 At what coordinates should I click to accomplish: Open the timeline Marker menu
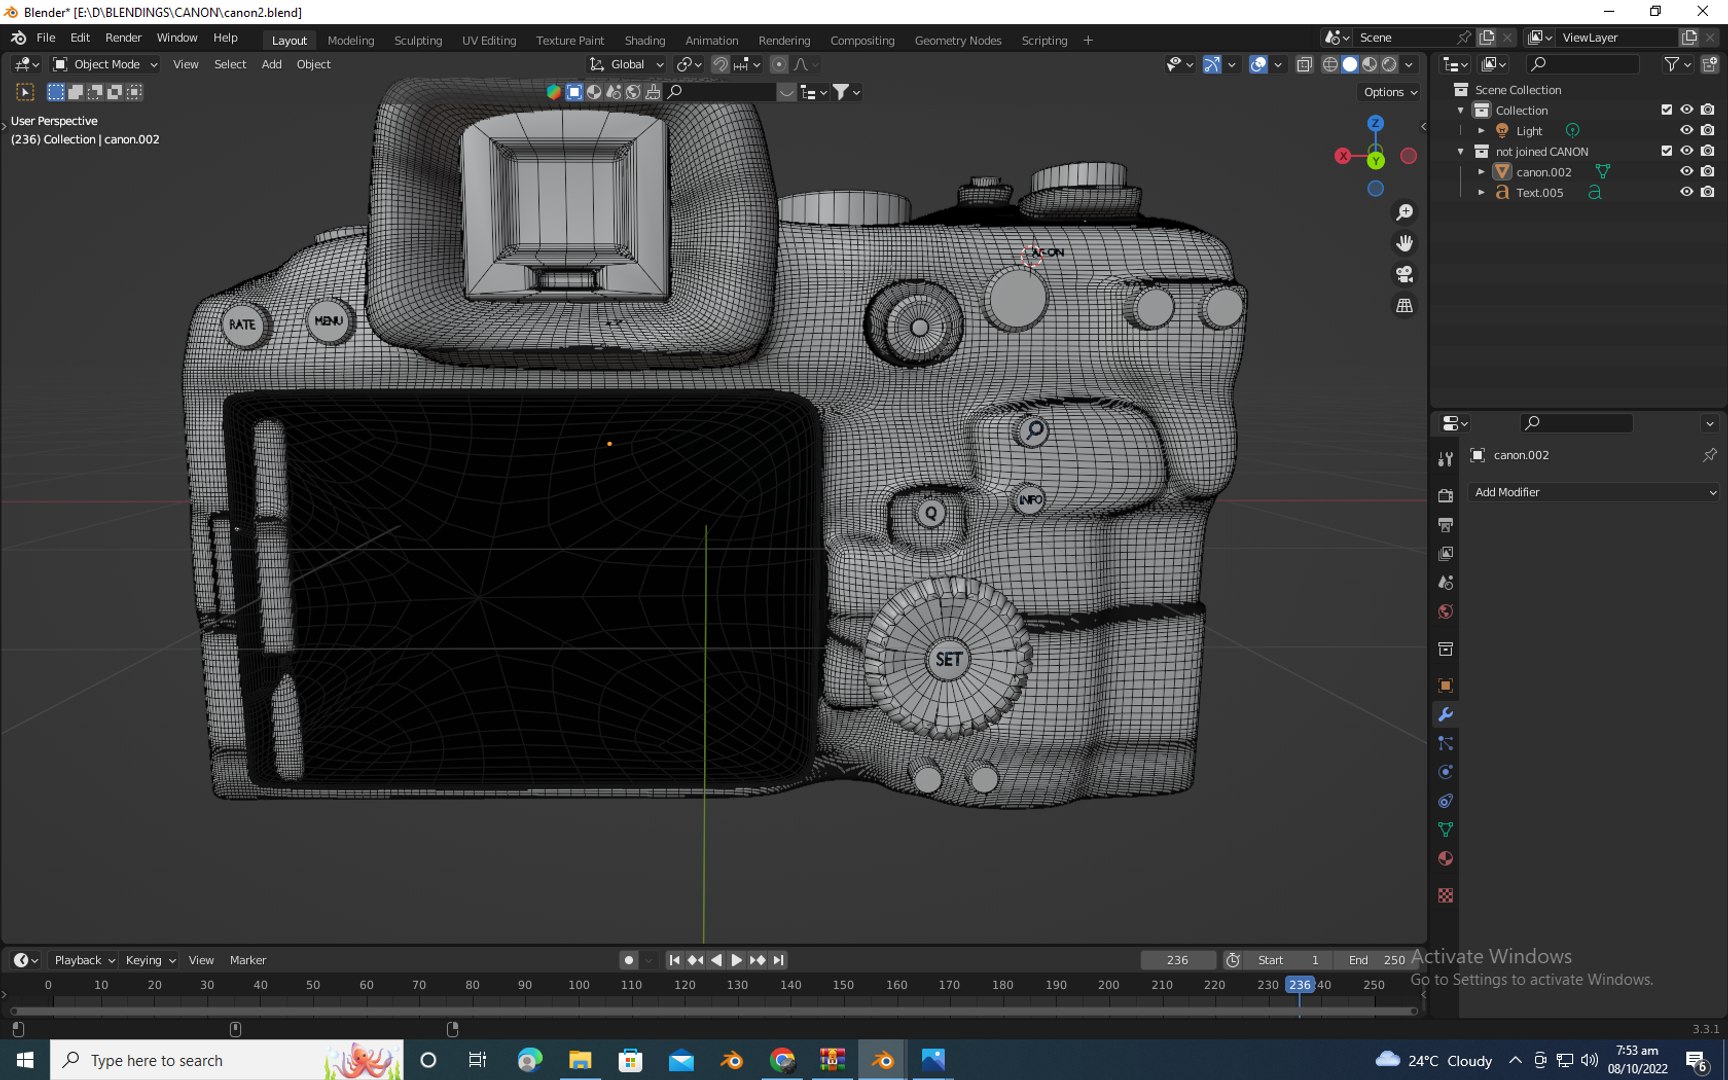pyautogui.click(x=248, y=960)
